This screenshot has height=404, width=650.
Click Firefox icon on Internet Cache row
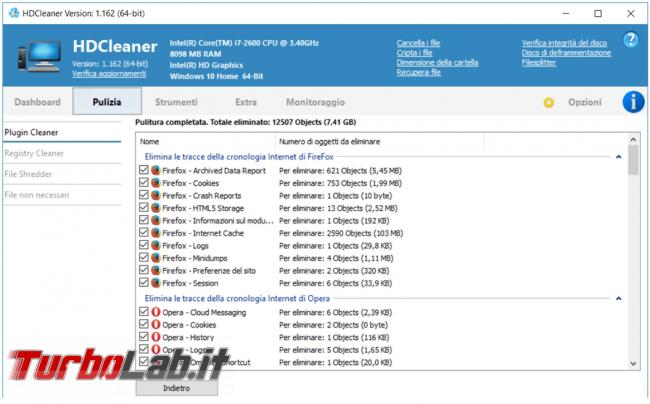(x=155, y=233)
